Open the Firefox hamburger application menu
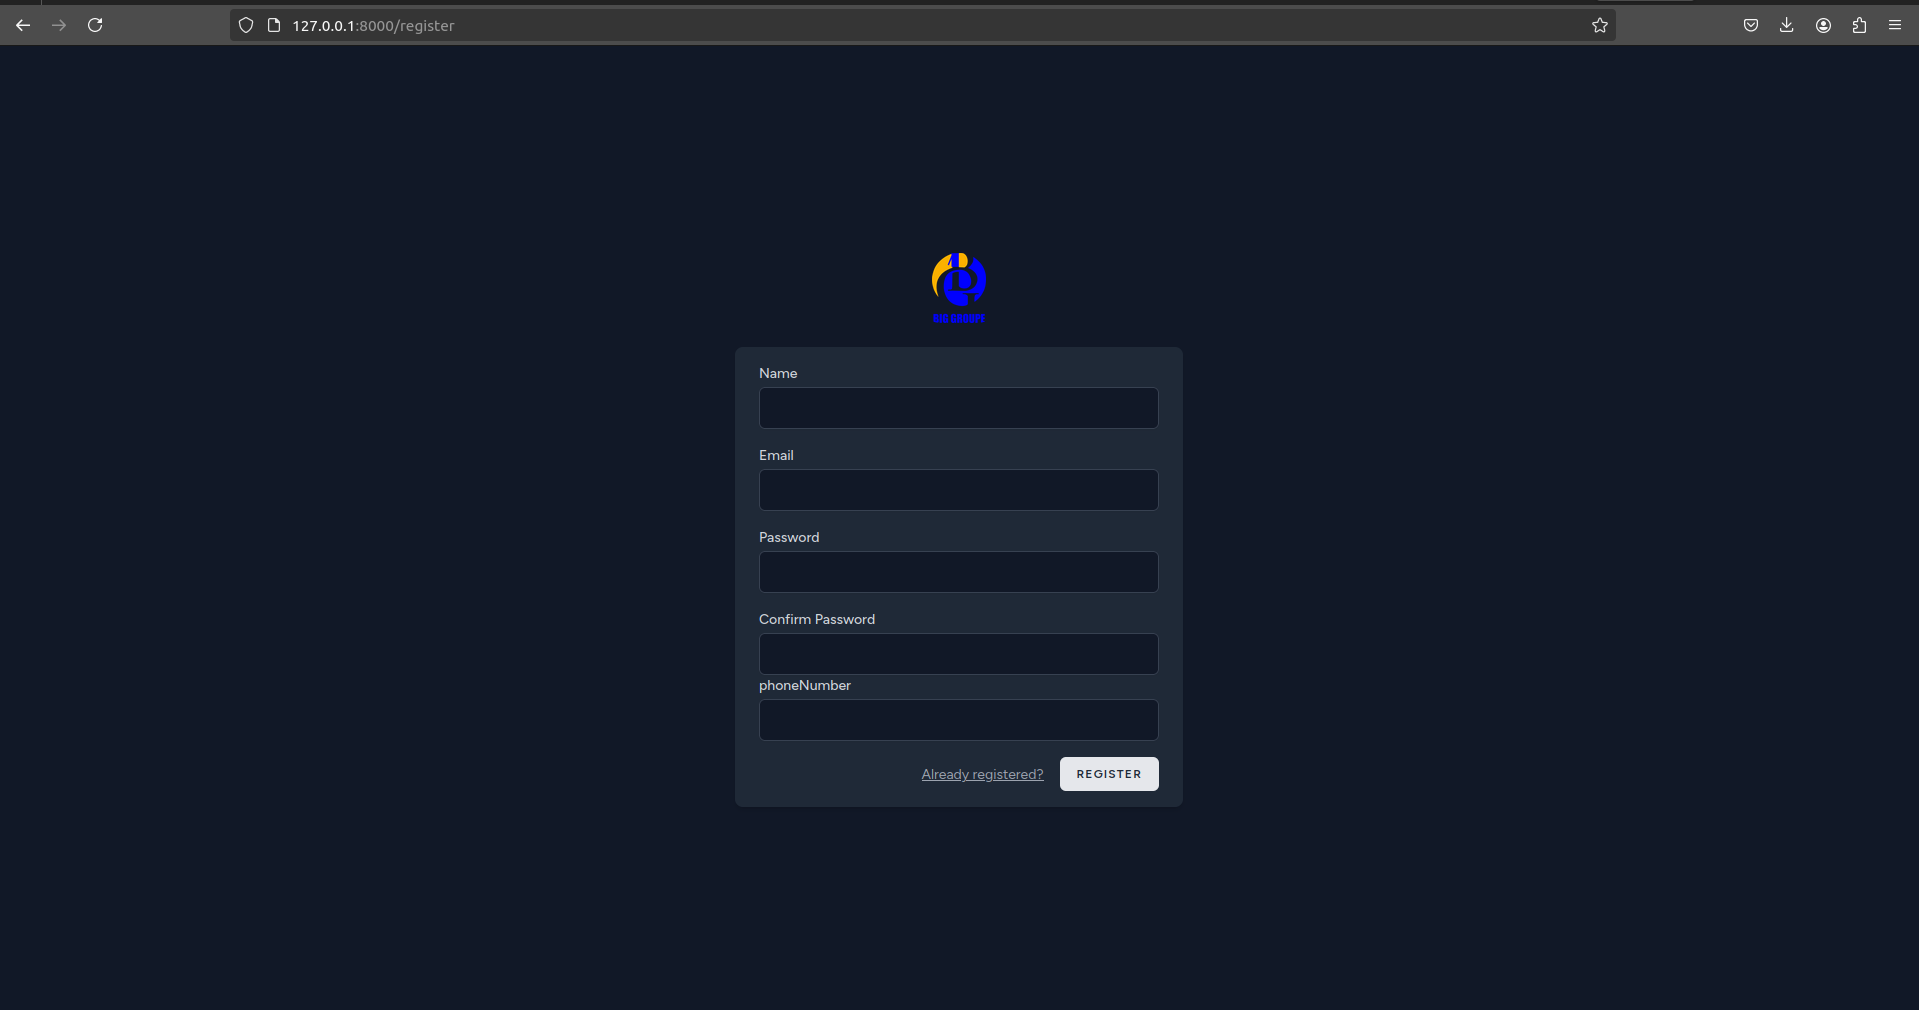Screen dimensions: 1919x1010 pos(1895,25)
